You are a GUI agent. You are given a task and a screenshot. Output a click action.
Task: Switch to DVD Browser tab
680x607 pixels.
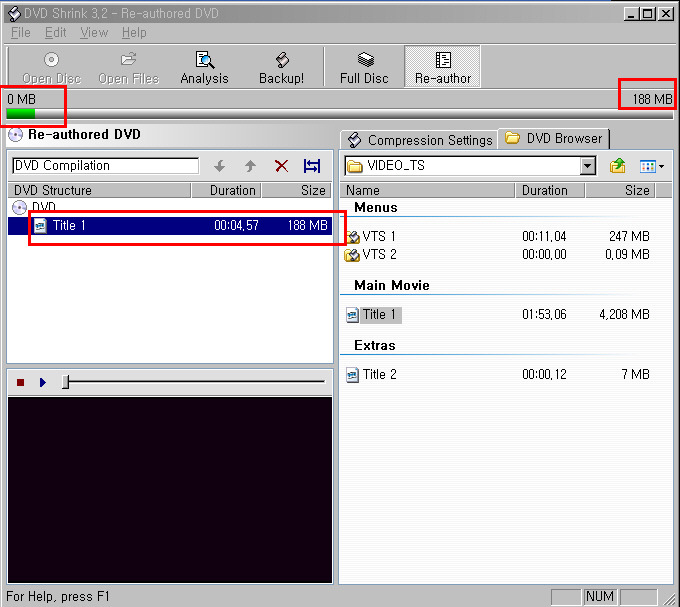(554, 139)
